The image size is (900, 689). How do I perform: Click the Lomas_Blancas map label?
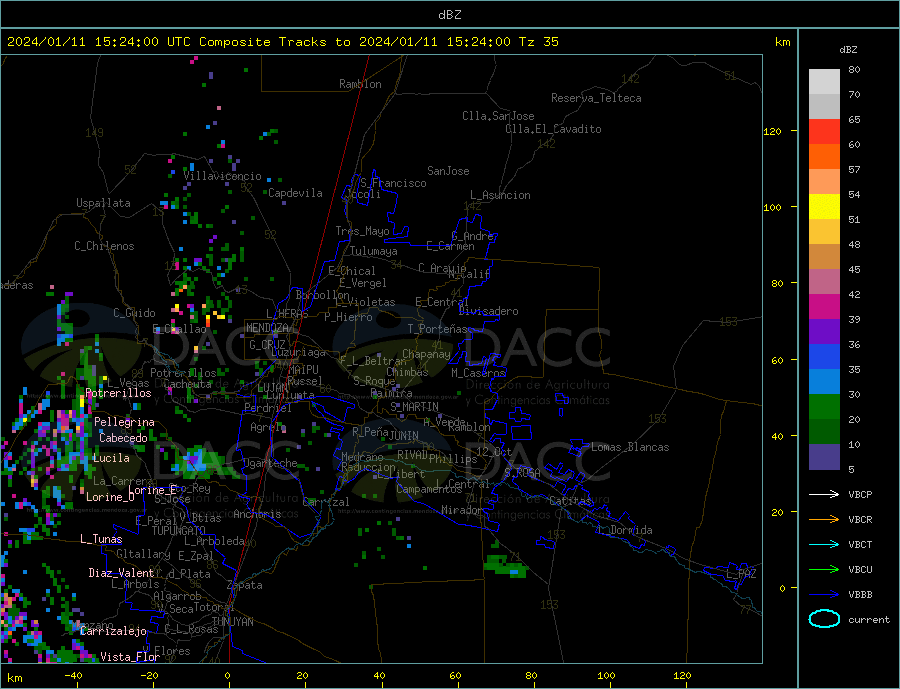click(x=630, y=447)
